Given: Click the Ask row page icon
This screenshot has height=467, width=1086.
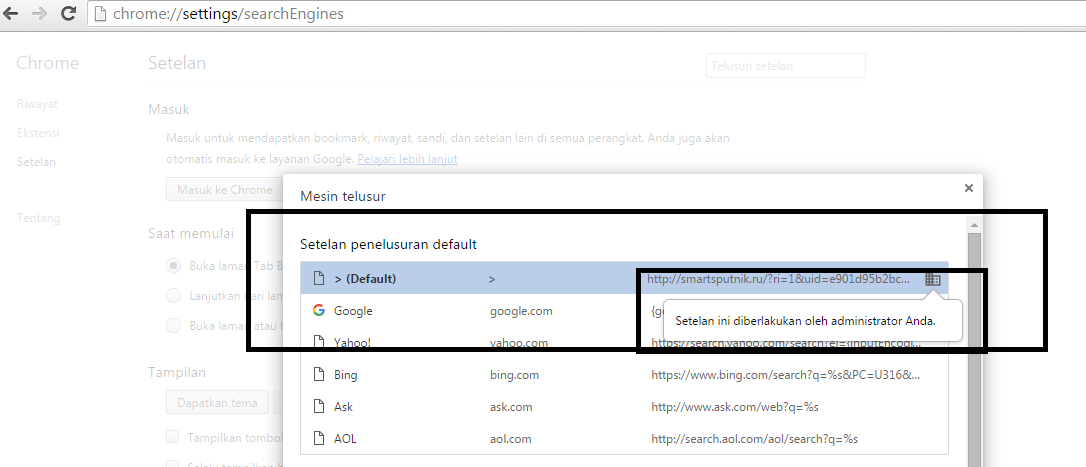Looking at the screenshot, I should tap(319, 407).
